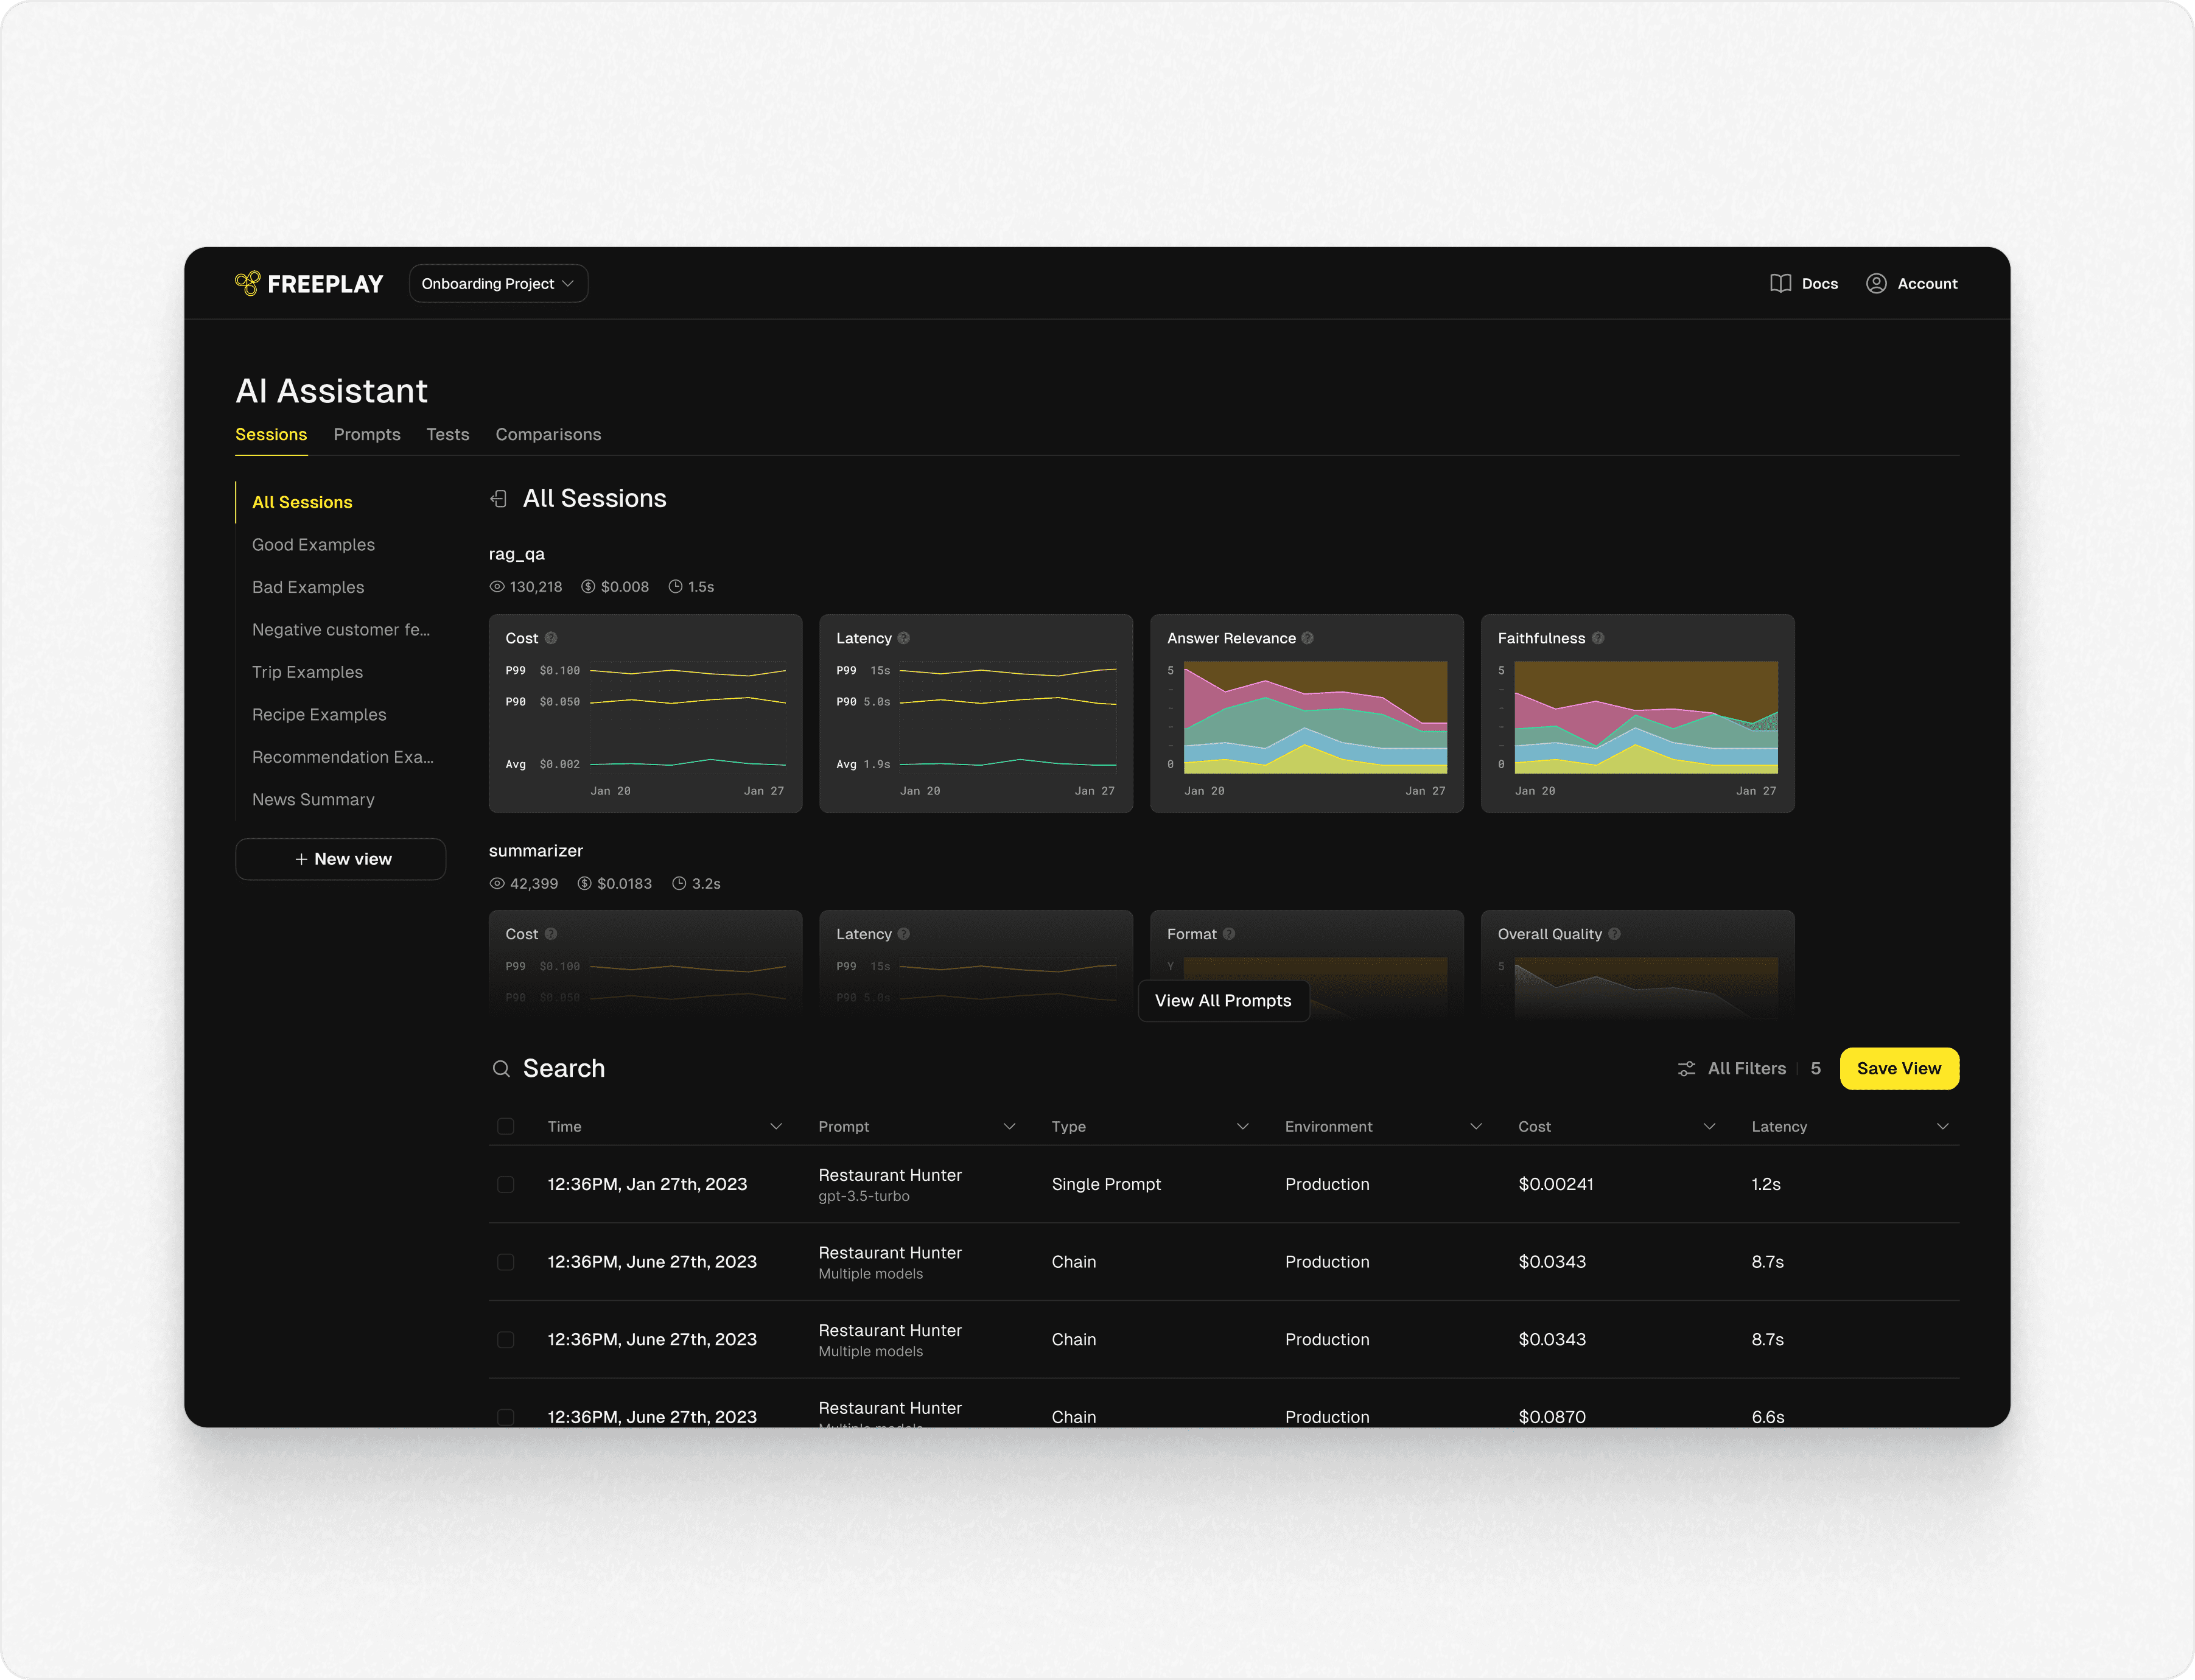Click the rag_qa Latency line chart

(1008, 717)
